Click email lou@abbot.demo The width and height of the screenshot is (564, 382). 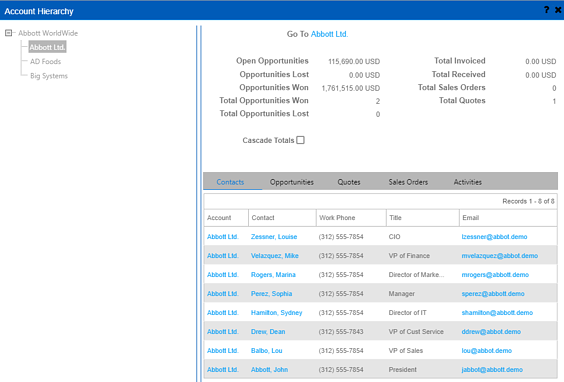(487, 351)
